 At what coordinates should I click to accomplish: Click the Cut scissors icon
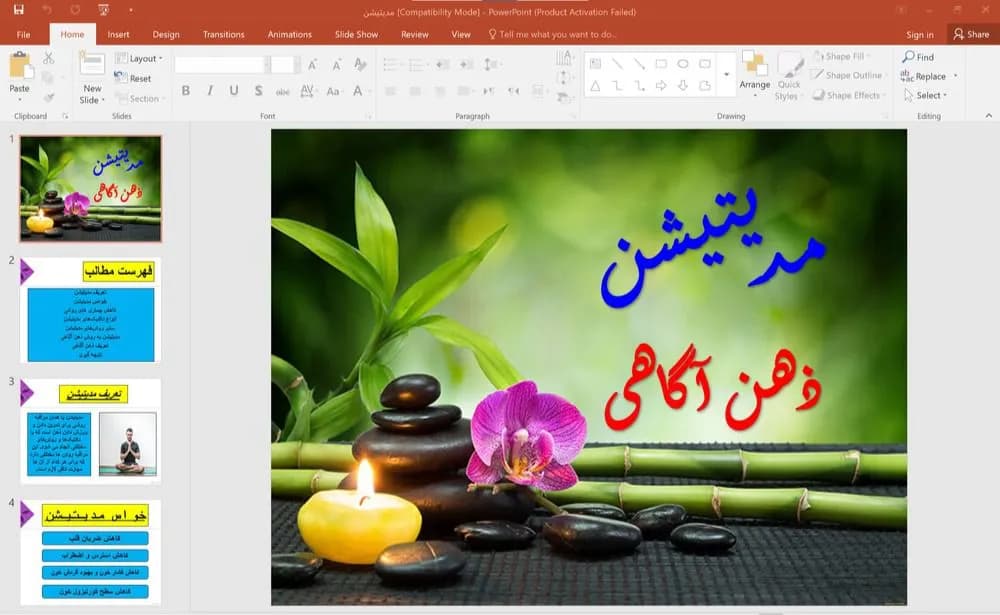coord(48,58)
